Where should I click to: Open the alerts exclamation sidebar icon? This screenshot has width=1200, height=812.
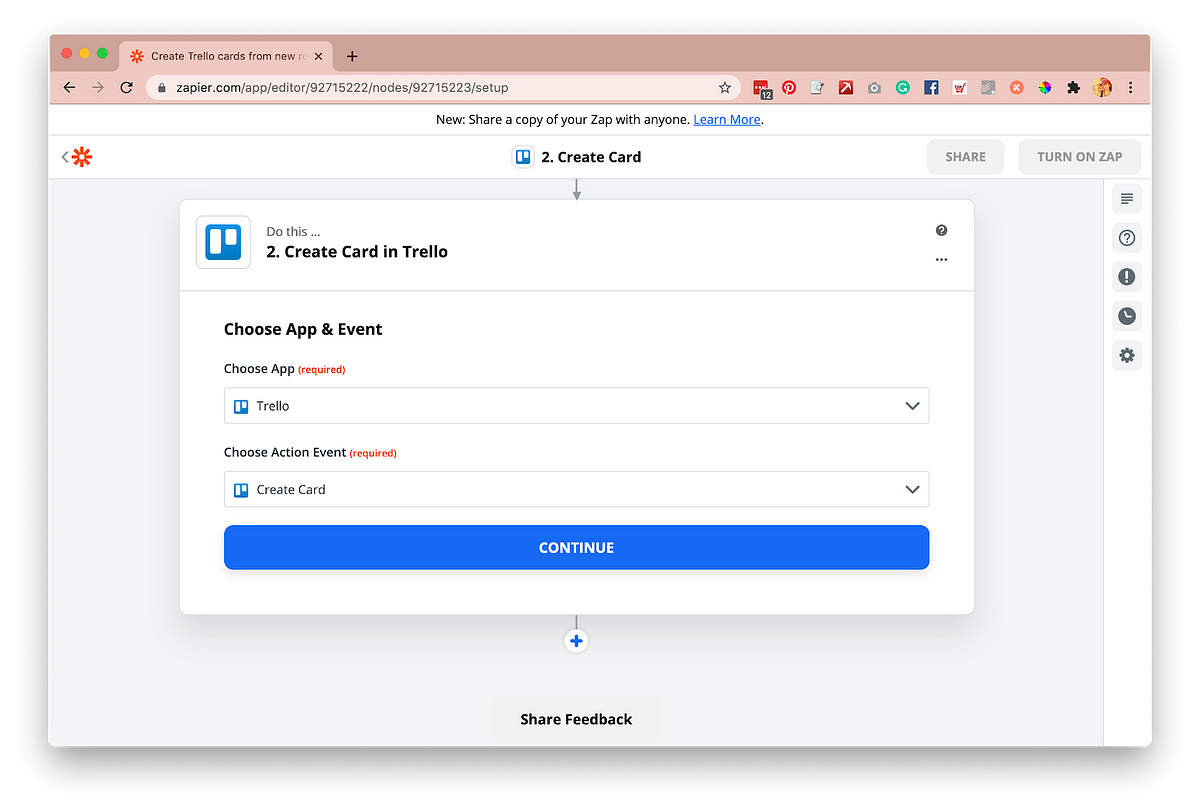[1127, 277]
